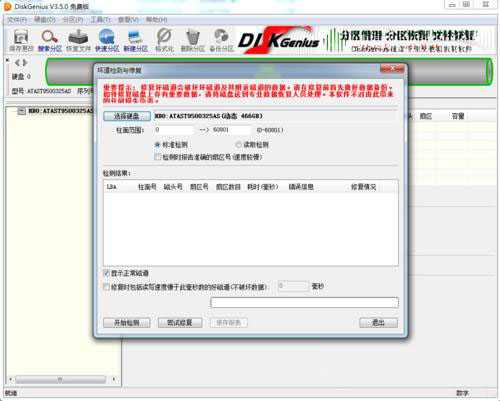Click the previous disk left arrow
The width and height of the screenshot is (500, 401).
point(17,62)
